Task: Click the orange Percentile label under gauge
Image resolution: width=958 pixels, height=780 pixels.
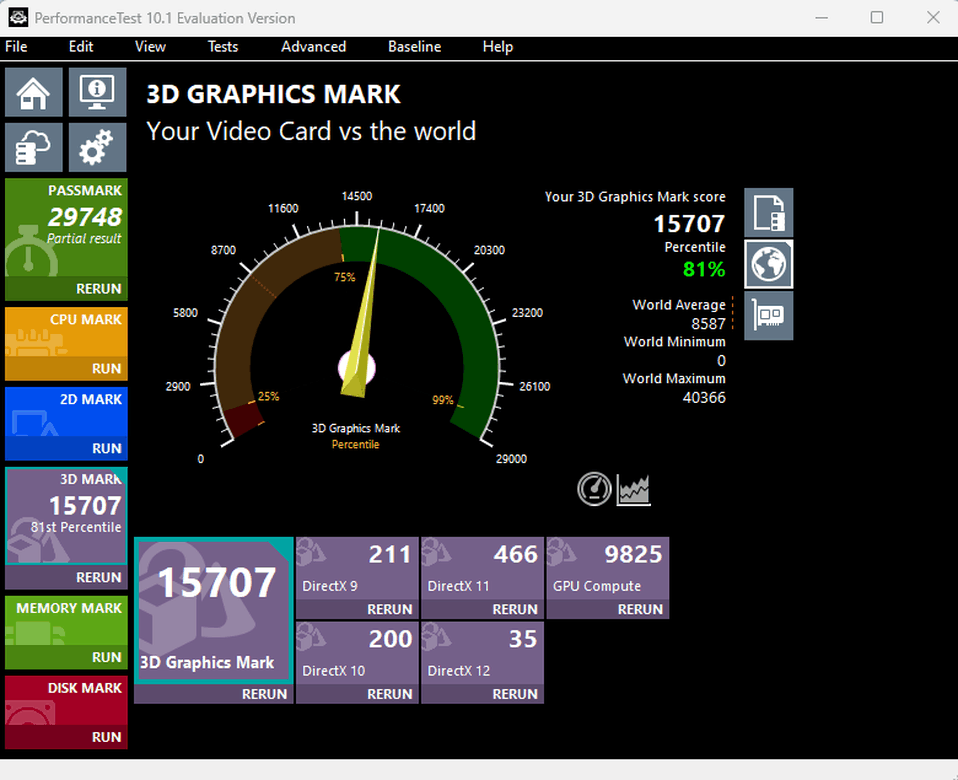Action: tap(356, 445)
